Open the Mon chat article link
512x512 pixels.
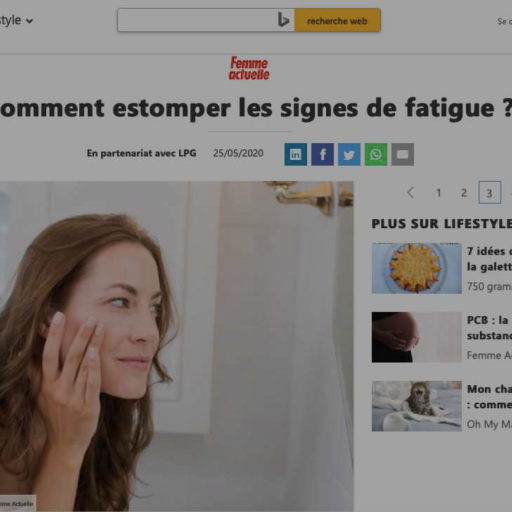pyautogui.click(x=489, y=397)
